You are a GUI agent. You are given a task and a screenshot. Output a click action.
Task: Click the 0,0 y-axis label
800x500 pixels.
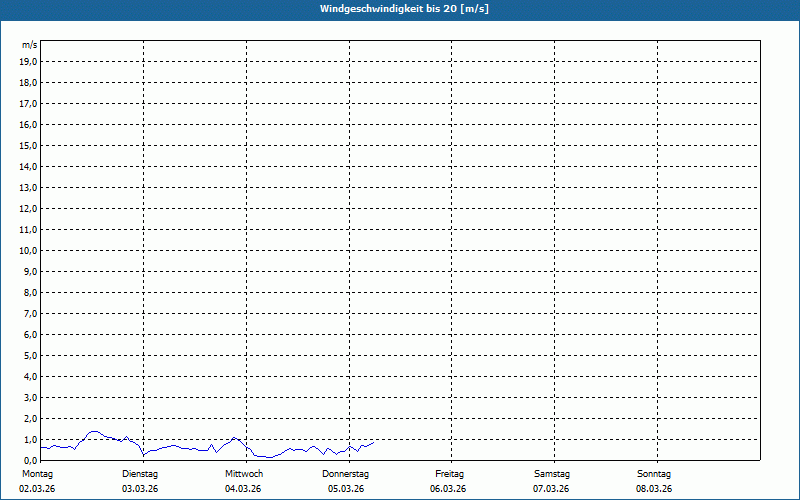(x=30, y=460)
